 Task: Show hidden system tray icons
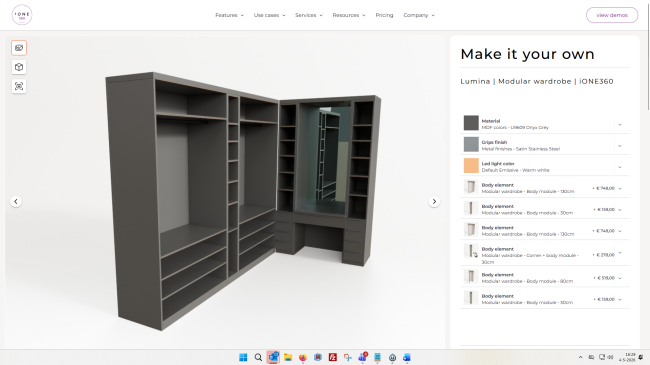tap(580, 357)
